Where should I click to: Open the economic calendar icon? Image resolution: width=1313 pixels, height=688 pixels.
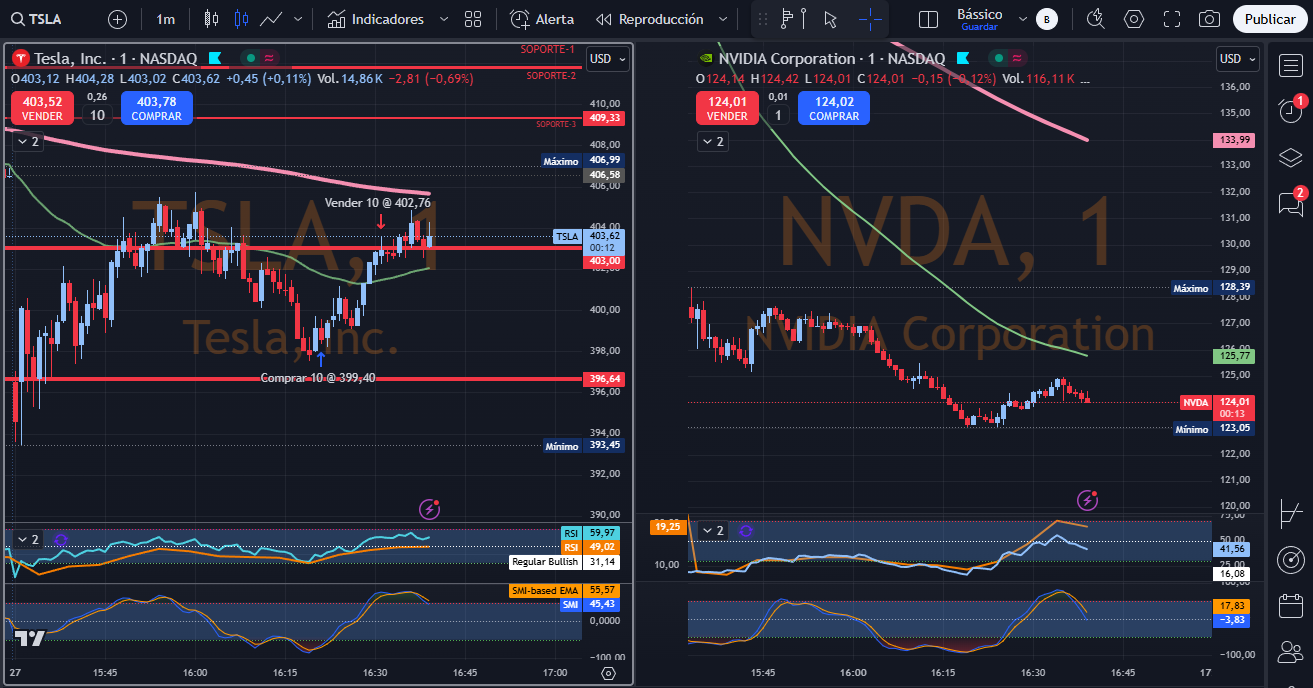click(x=1290, y=606)
